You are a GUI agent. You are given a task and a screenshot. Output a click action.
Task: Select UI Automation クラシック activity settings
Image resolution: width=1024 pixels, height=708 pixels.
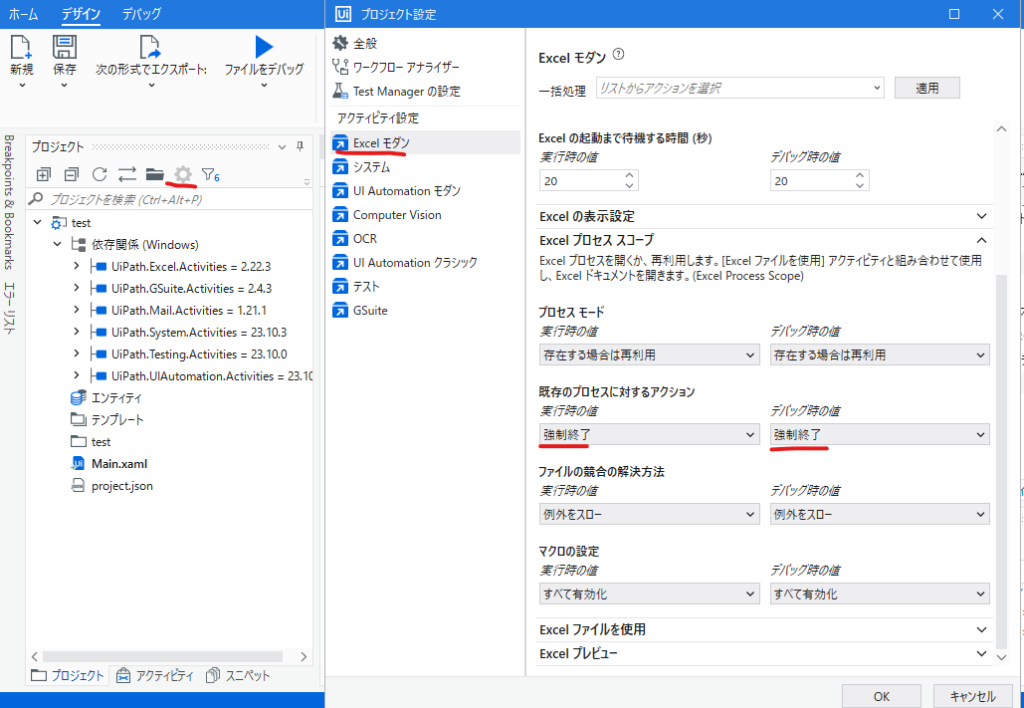pos(425,263)
